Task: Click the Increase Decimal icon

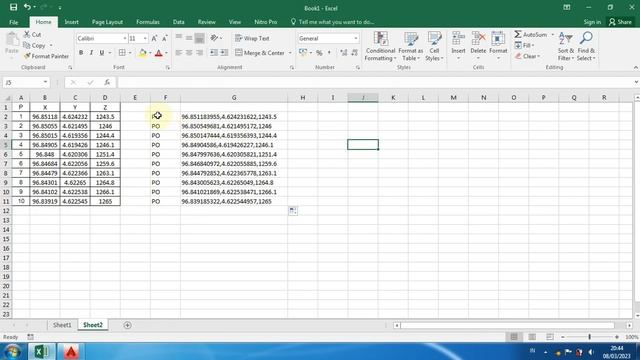Action: (344, 53)
